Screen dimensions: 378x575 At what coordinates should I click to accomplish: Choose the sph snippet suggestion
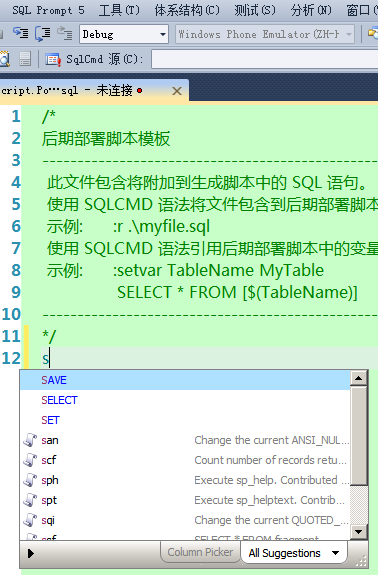pyautogui.click(x=185, y=480)
